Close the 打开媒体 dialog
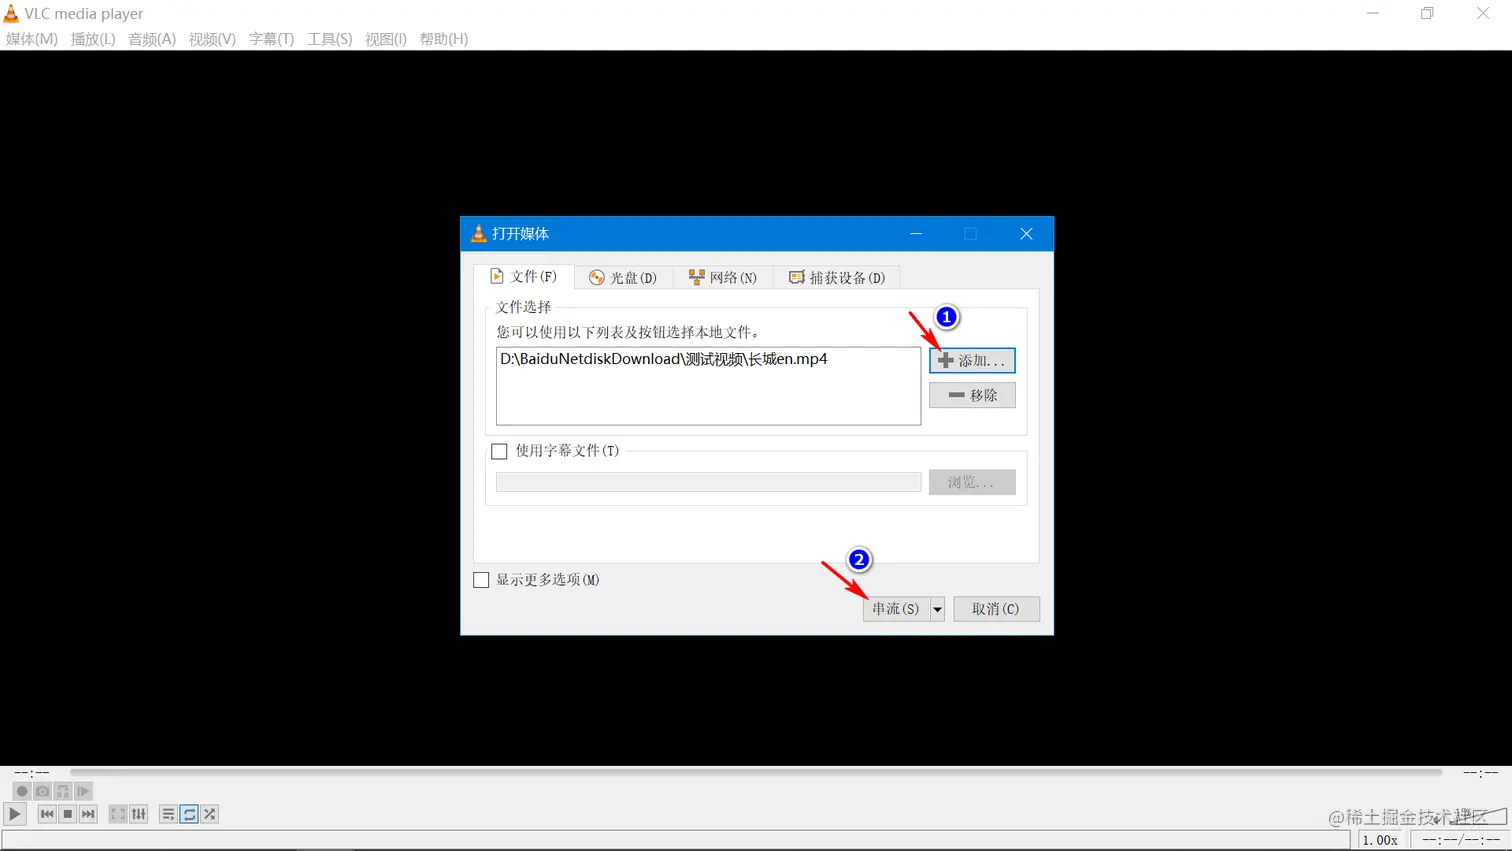 coord(1026,234)
